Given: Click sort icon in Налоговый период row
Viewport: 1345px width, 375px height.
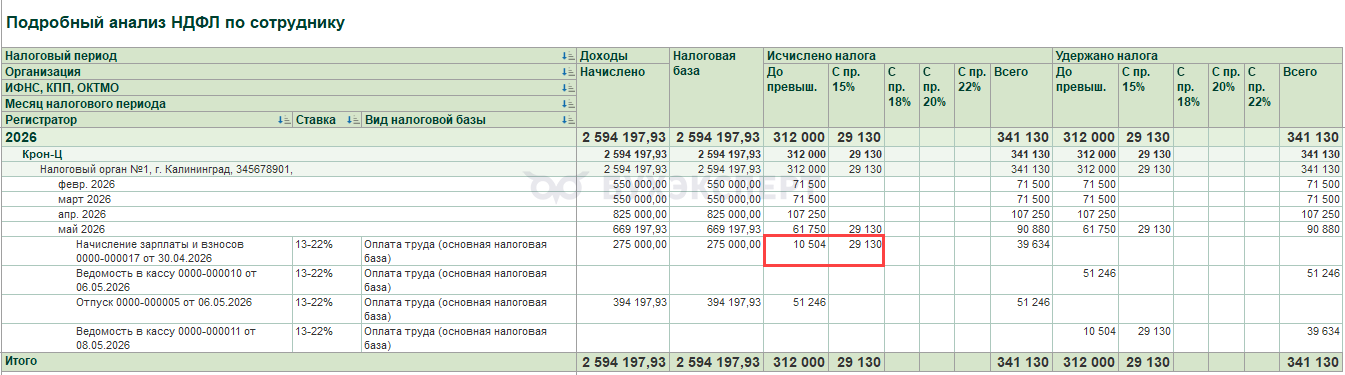Looking at the screenshot, I should [x=568, y=56].
